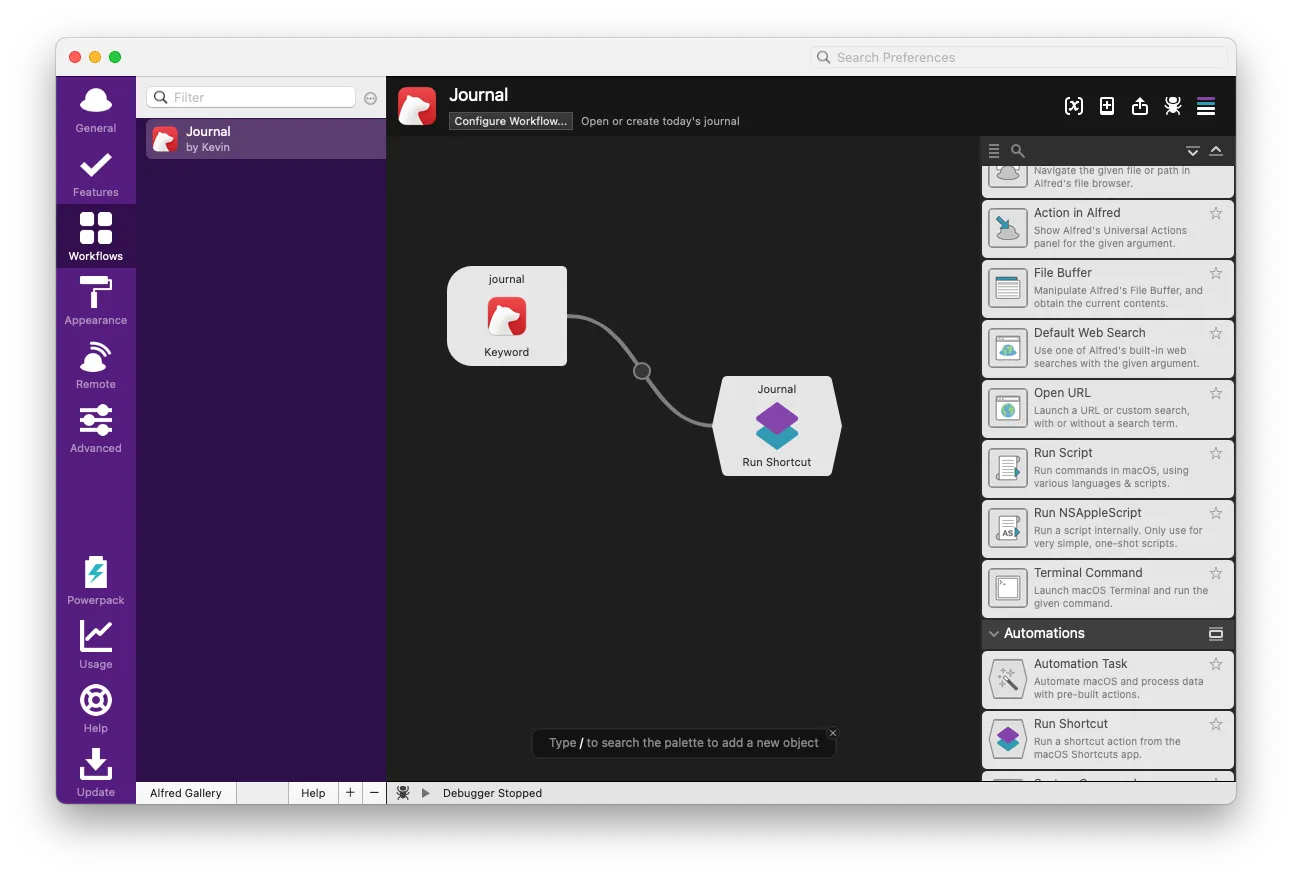The height and width of the screenshot is (878, 1292).
Task: Expand all palette sections
Action: (x=1193, y=151)
